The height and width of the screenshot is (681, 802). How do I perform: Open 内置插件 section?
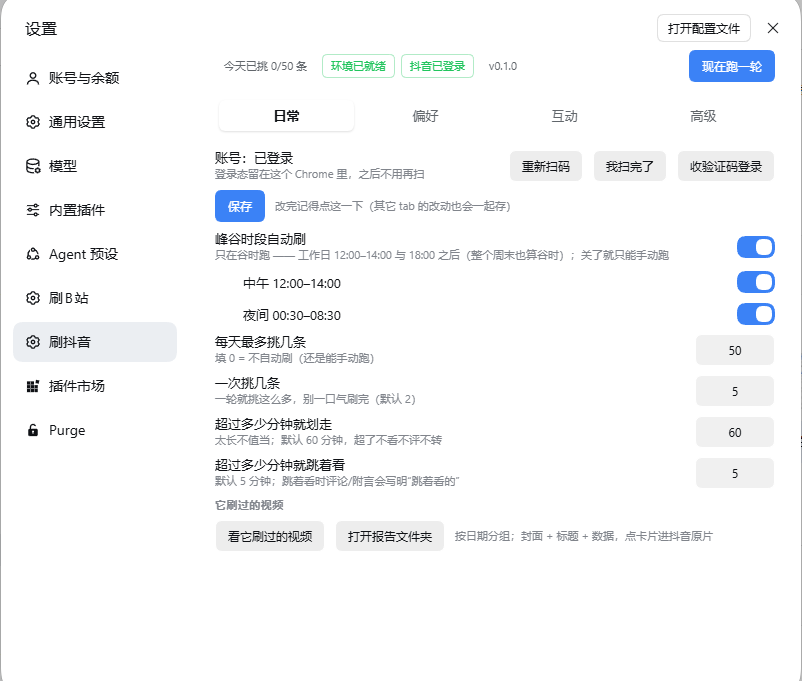click(x=95, y=210)
